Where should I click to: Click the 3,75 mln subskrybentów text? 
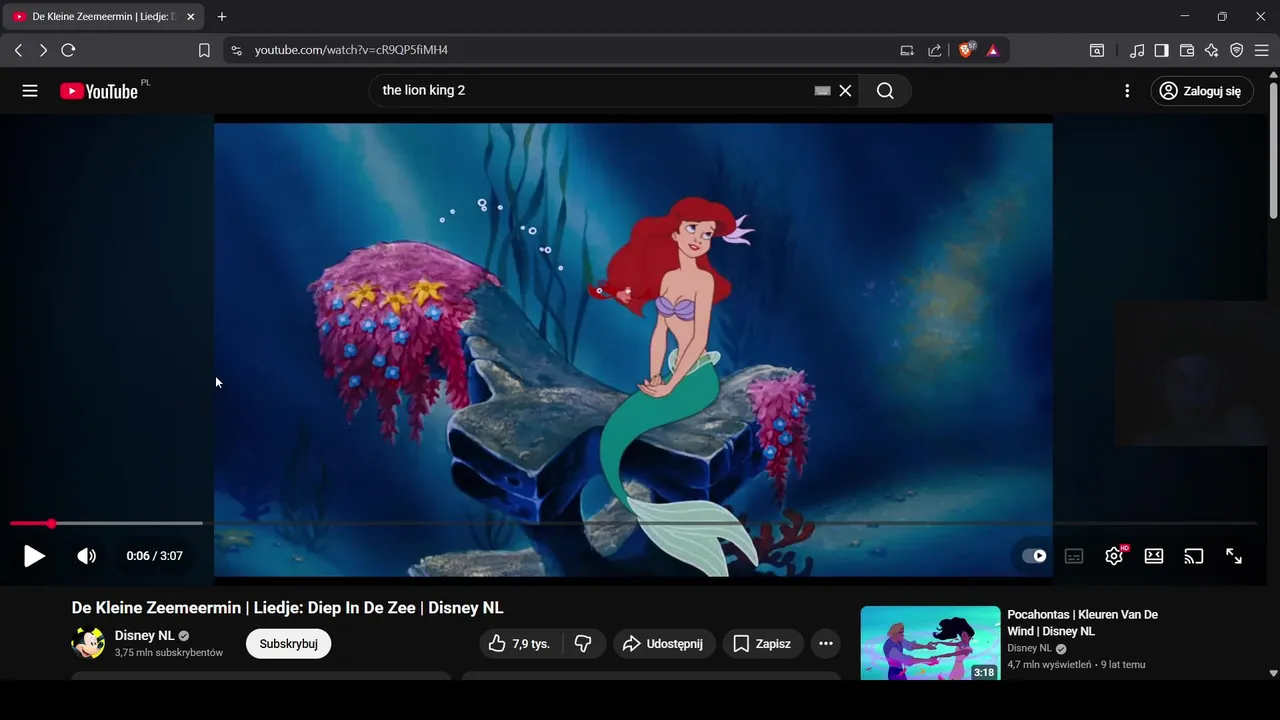click(x=169, y=652)
